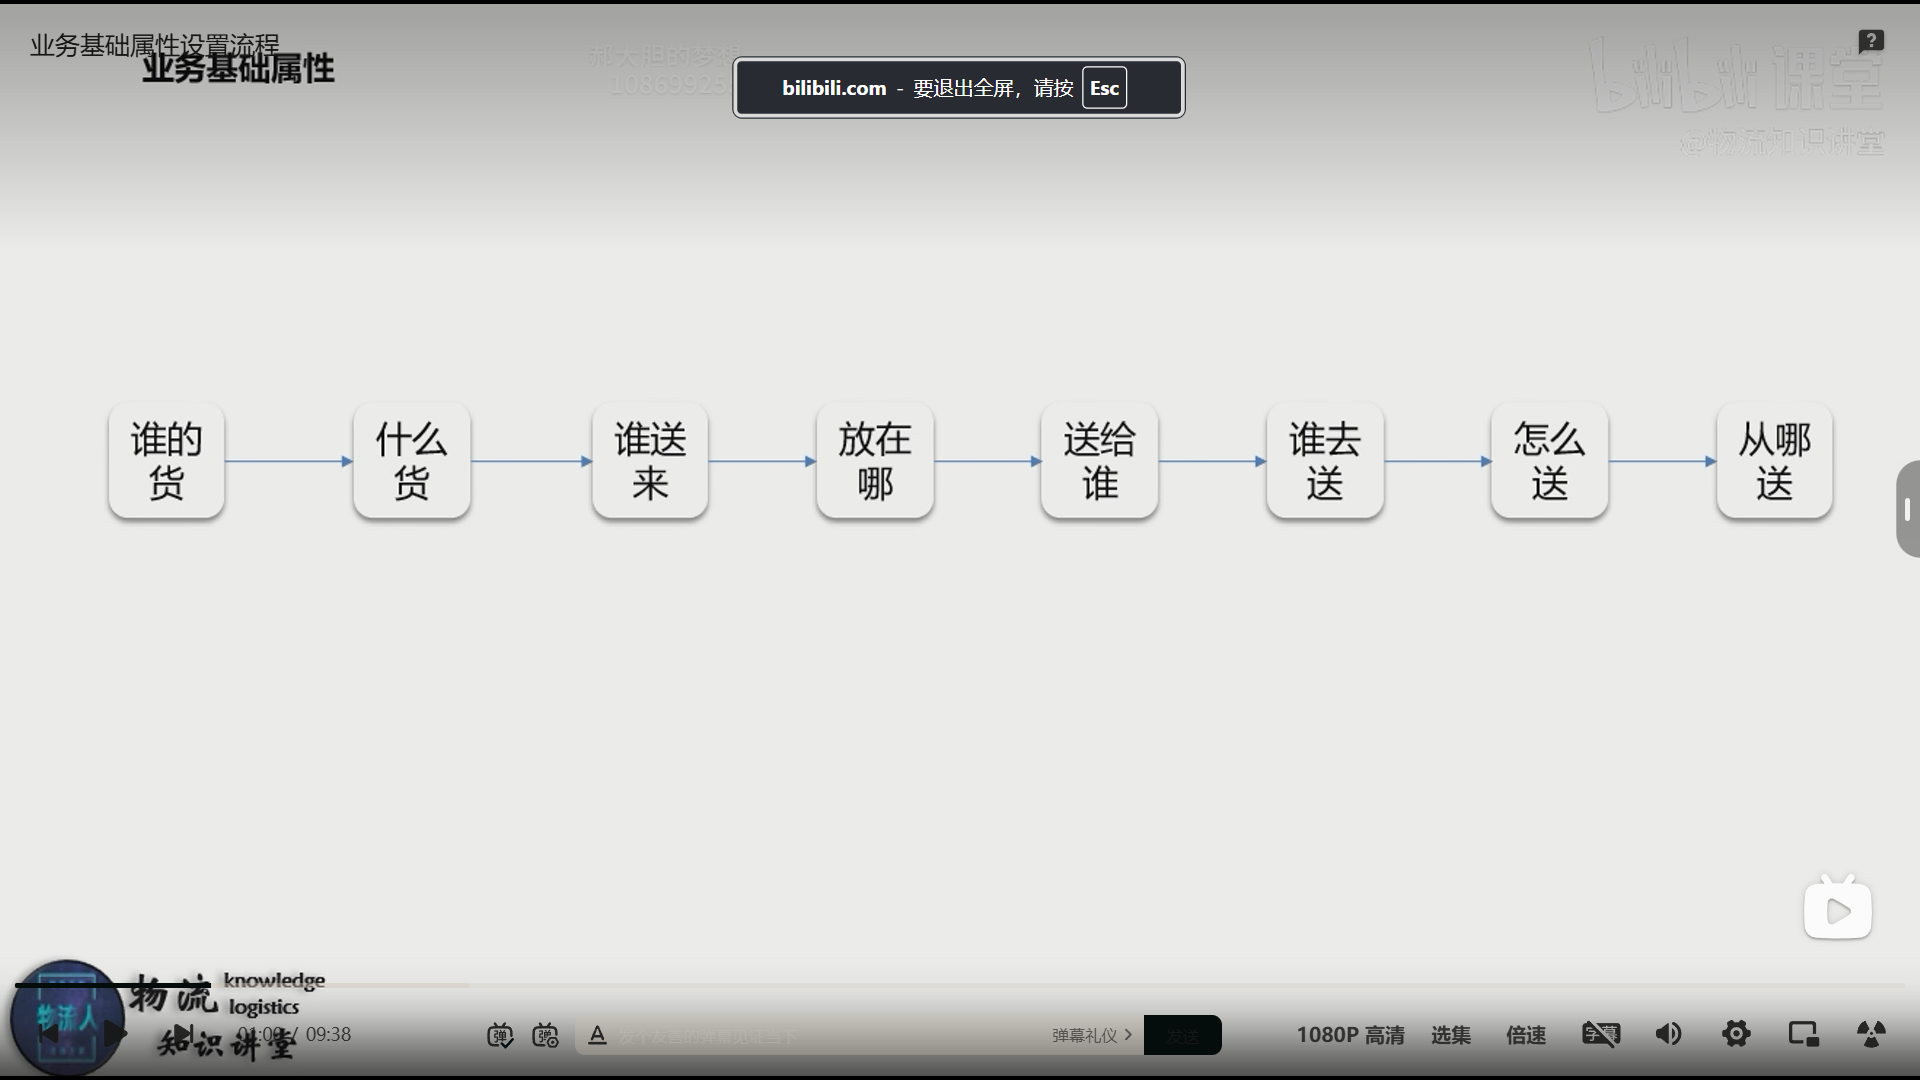Click the bilibili TV play icon
Screen dimensions: 1920x1080
[x=1837, y=909]
